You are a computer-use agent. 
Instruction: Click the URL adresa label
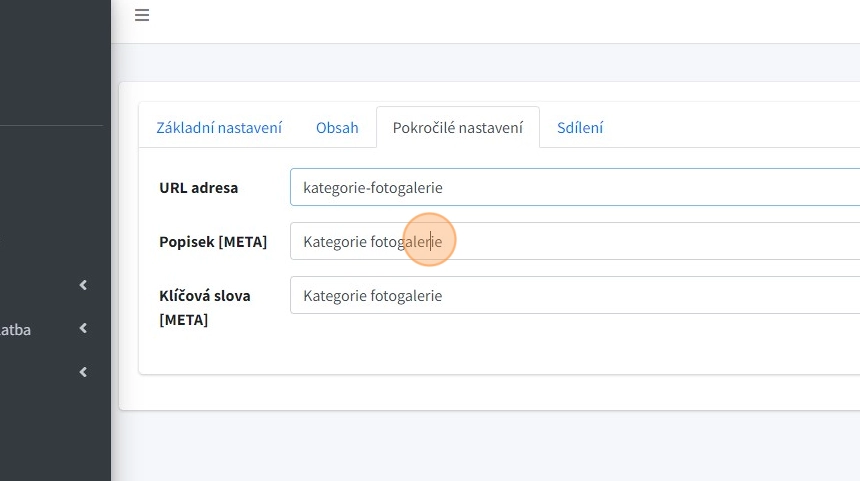click(x=198, y=187)
